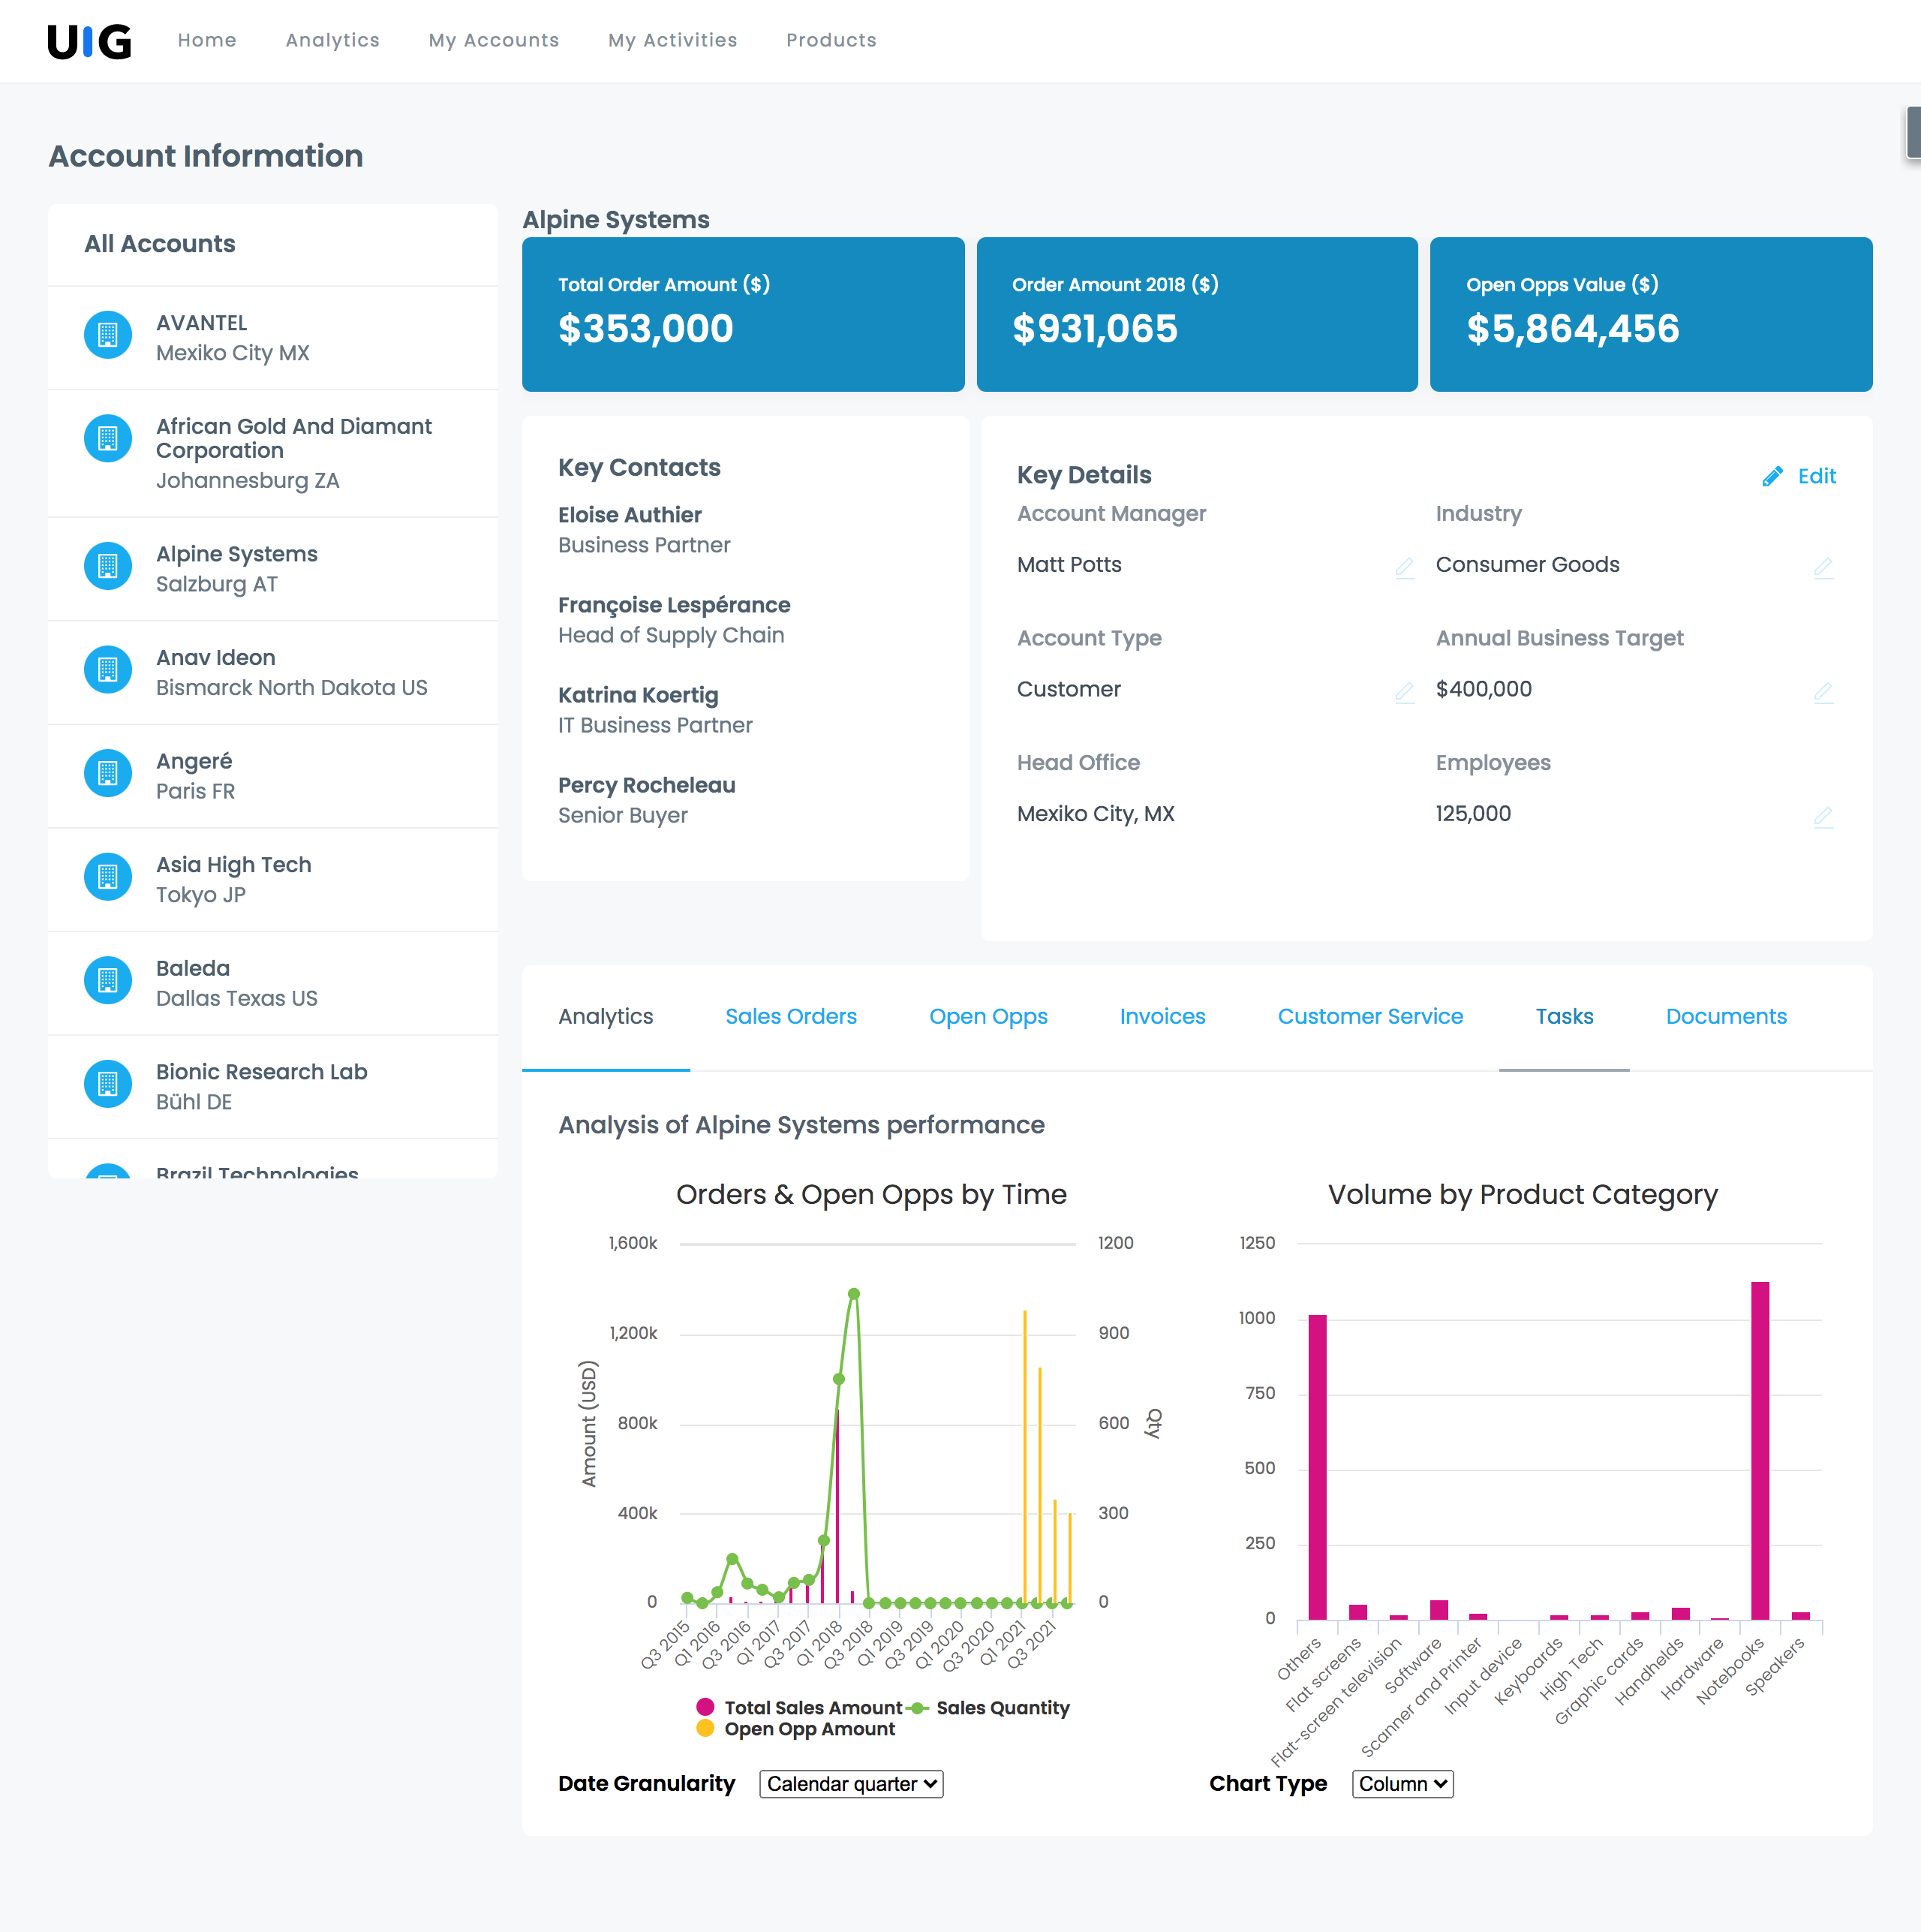Edit the Industry Consumer Goods field
The height and width of the screenshot is (1932, 1921).
click(1823, 567)
